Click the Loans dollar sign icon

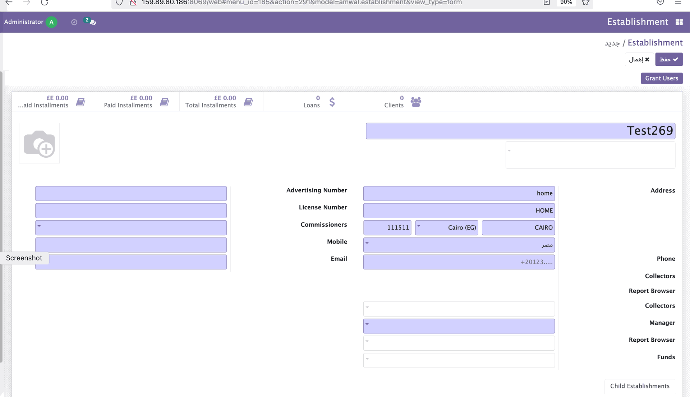tap(332, 102)
